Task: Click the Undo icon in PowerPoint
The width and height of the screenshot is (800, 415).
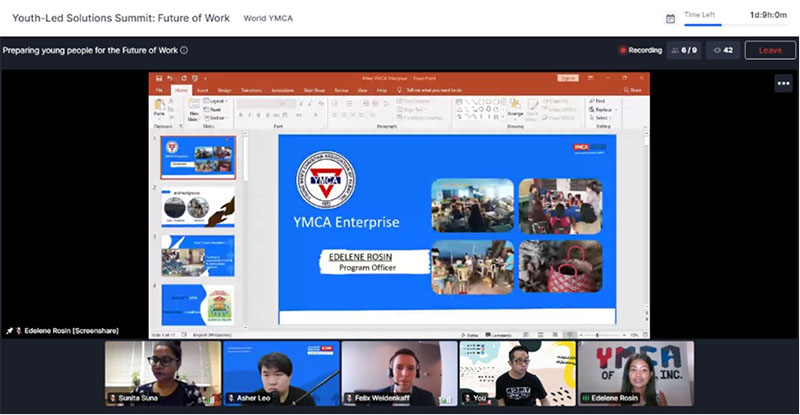Action: tap(170, 78)
